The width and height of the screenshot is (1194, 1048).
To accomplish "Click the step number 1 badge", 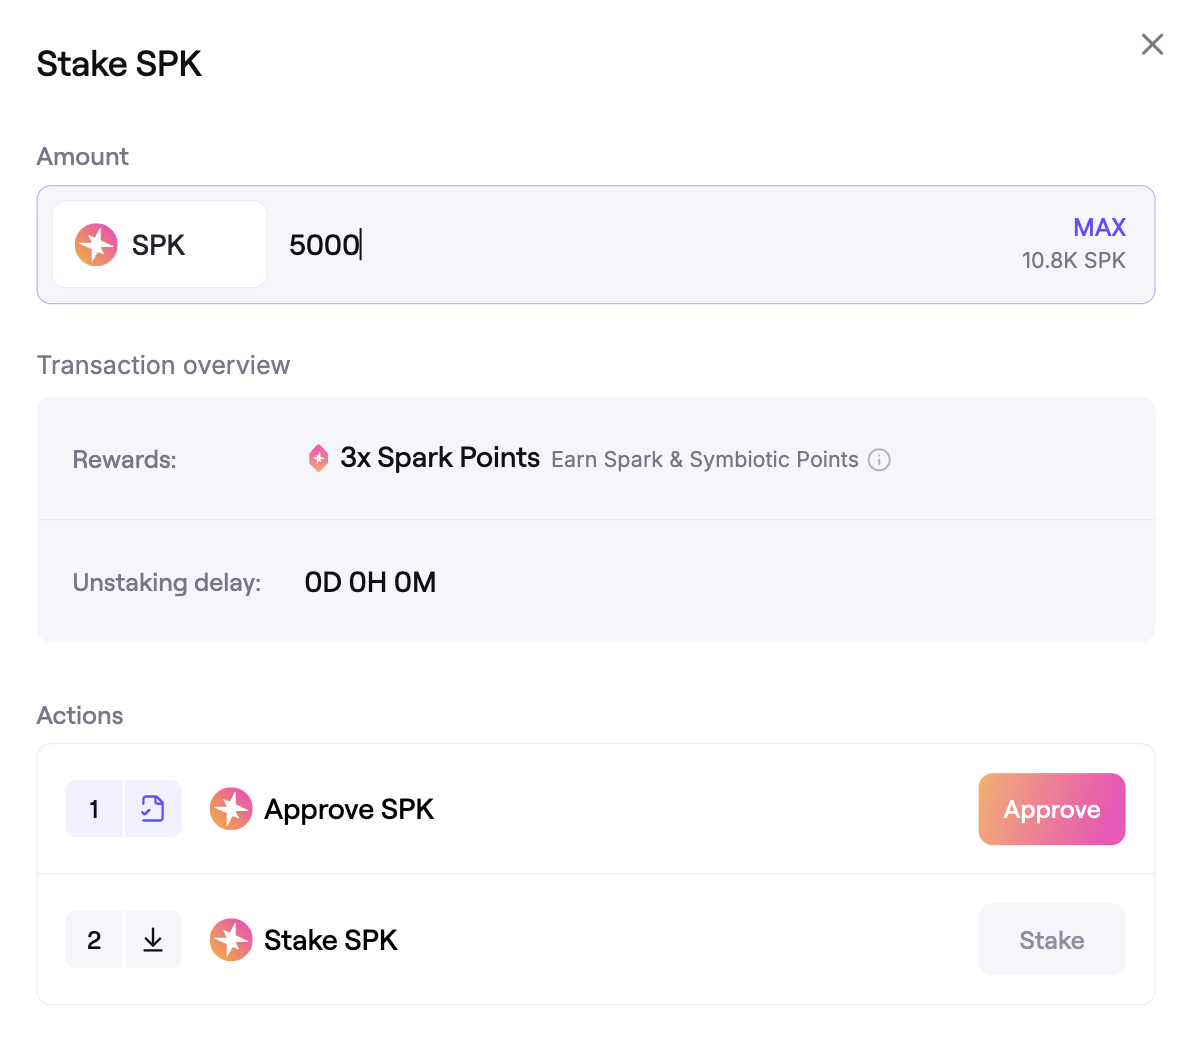I will (x=94, y=809).
